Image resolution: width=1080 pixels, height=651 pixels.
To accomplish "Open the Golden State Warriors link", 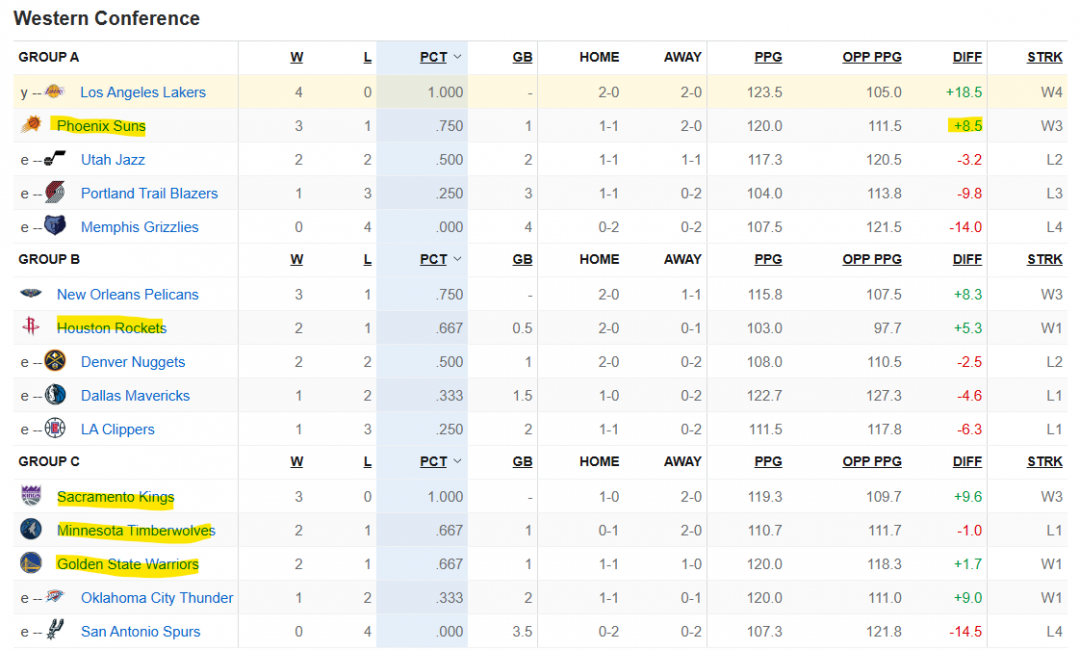I will tap(128, 564).
